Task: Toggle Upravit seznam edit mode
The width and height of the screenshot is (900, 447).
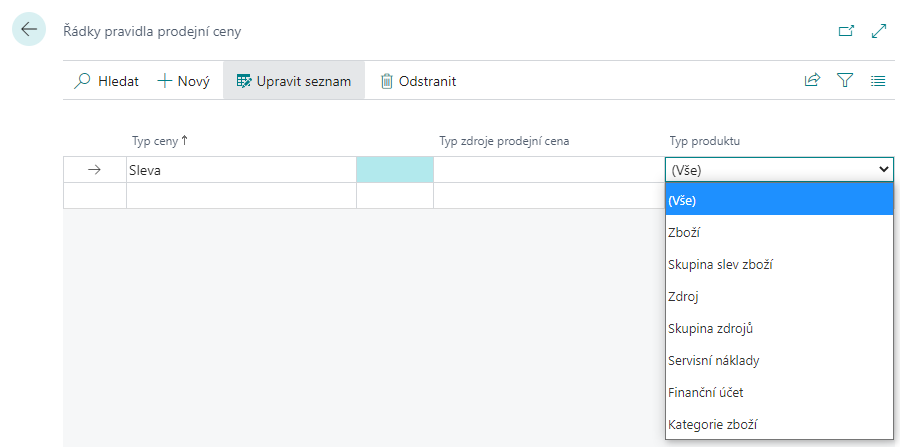Action: click(293, 81)
